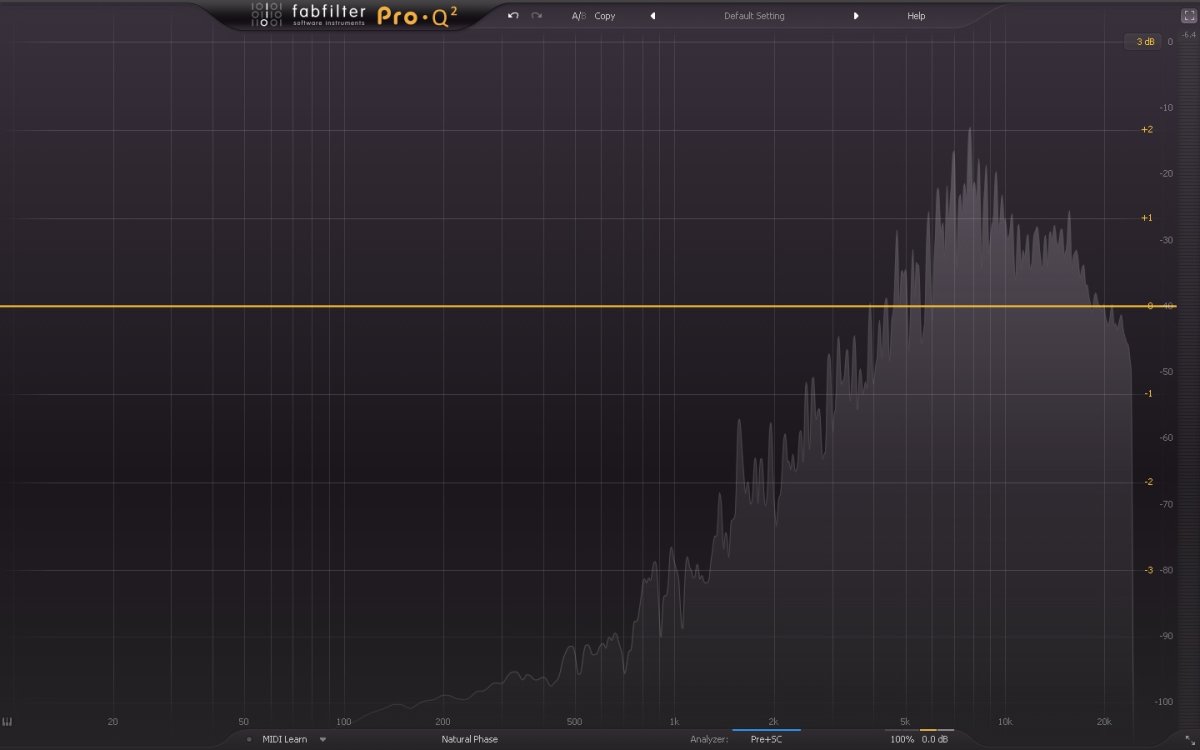The height and width of the screenshot is (750, 1200).
Task: Click the -3 dB gain scale label
Action: (x=1148, y=570)
